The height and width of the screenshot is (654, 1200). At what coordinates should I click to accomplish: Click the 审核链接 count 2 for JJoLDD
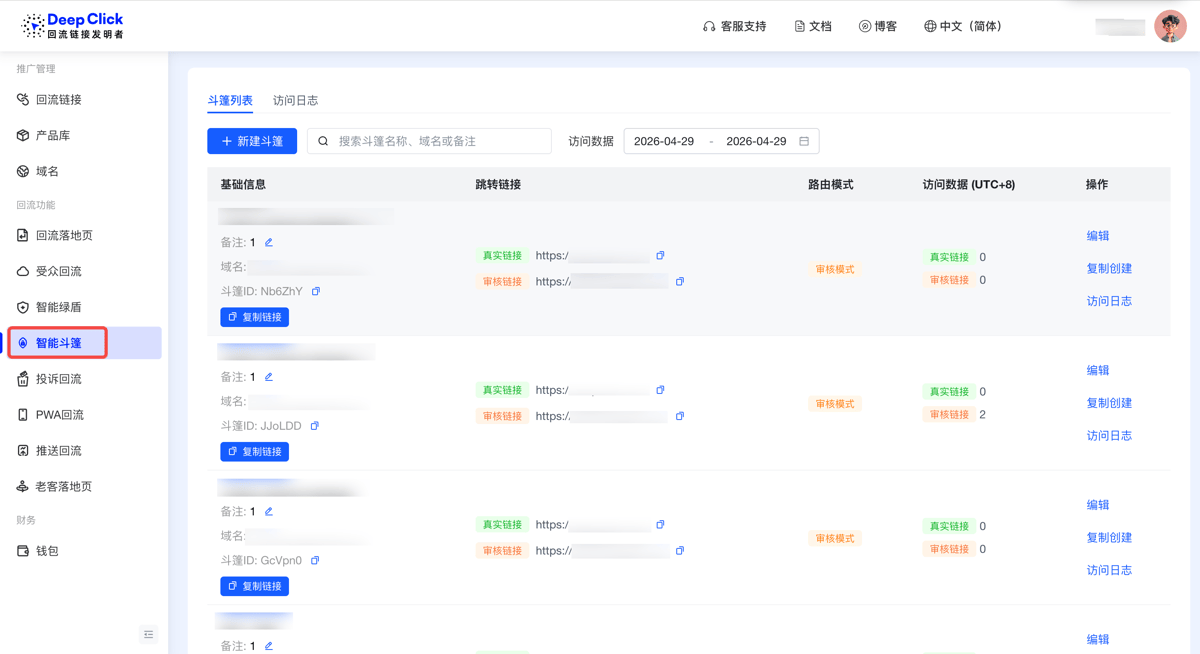[983, 414]
